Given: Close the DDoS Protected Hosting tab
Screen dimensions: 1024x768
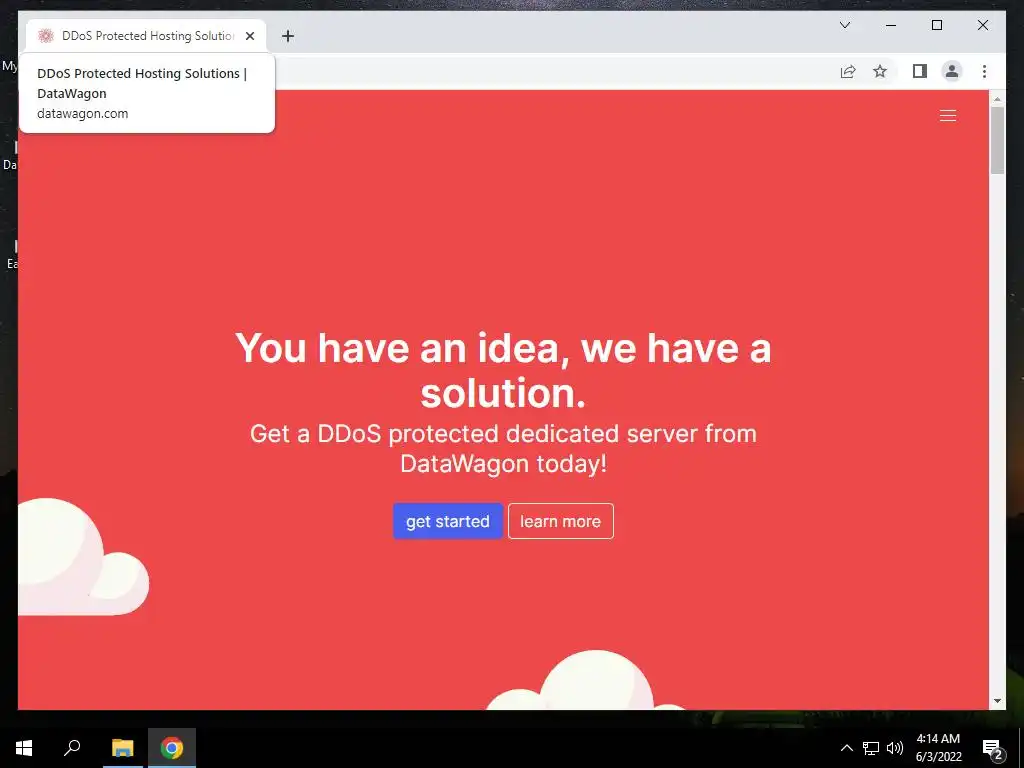Looking at the screenshot, I should [x=249, y=36].
